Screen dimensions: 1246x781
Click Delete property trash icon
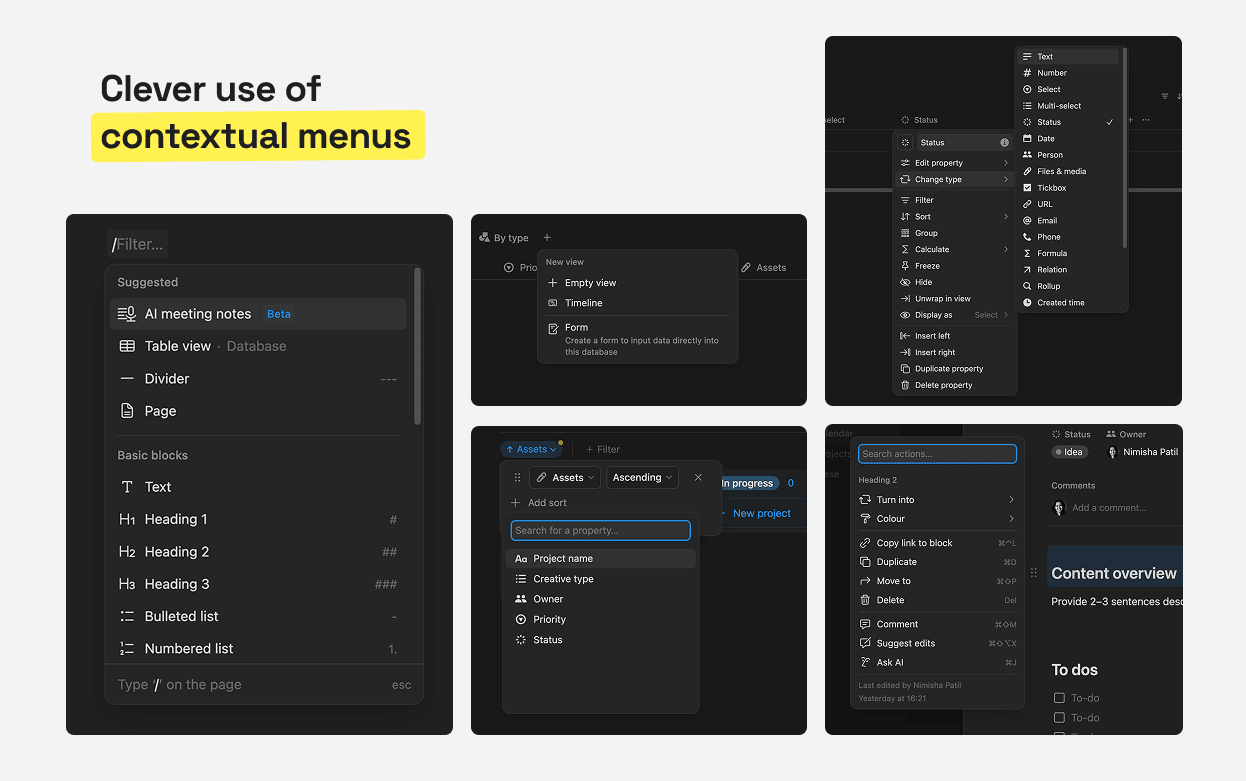pyautogui.click(x=905, y=385)
